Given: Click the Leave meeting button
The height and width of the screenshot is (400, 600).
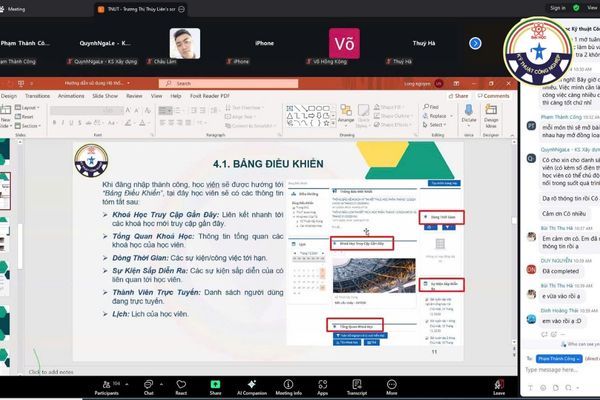Looking at the screenshot, I should 499,387.
